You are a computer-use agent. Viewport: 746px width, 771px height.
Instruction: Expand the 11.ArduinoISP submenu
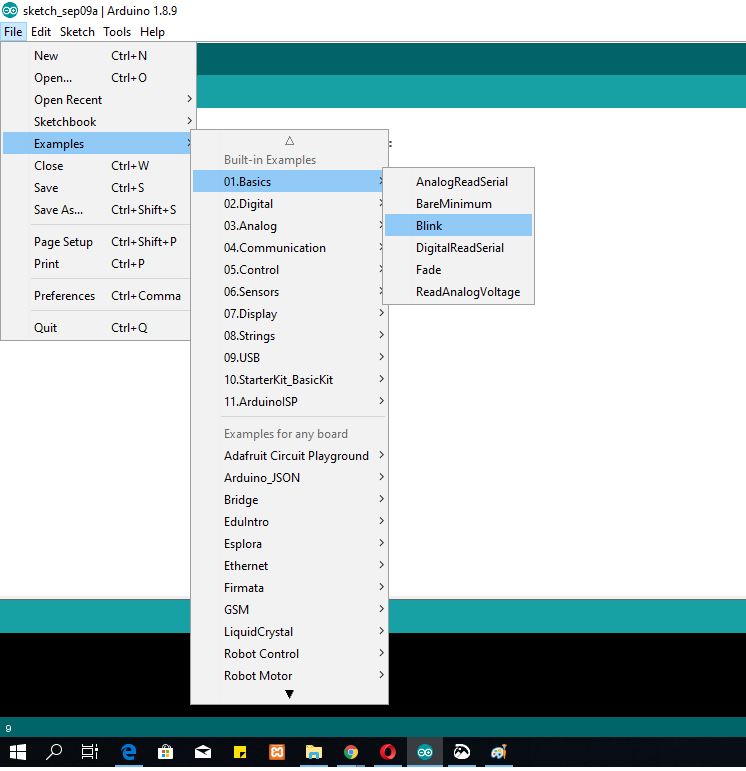click(290, 402)
